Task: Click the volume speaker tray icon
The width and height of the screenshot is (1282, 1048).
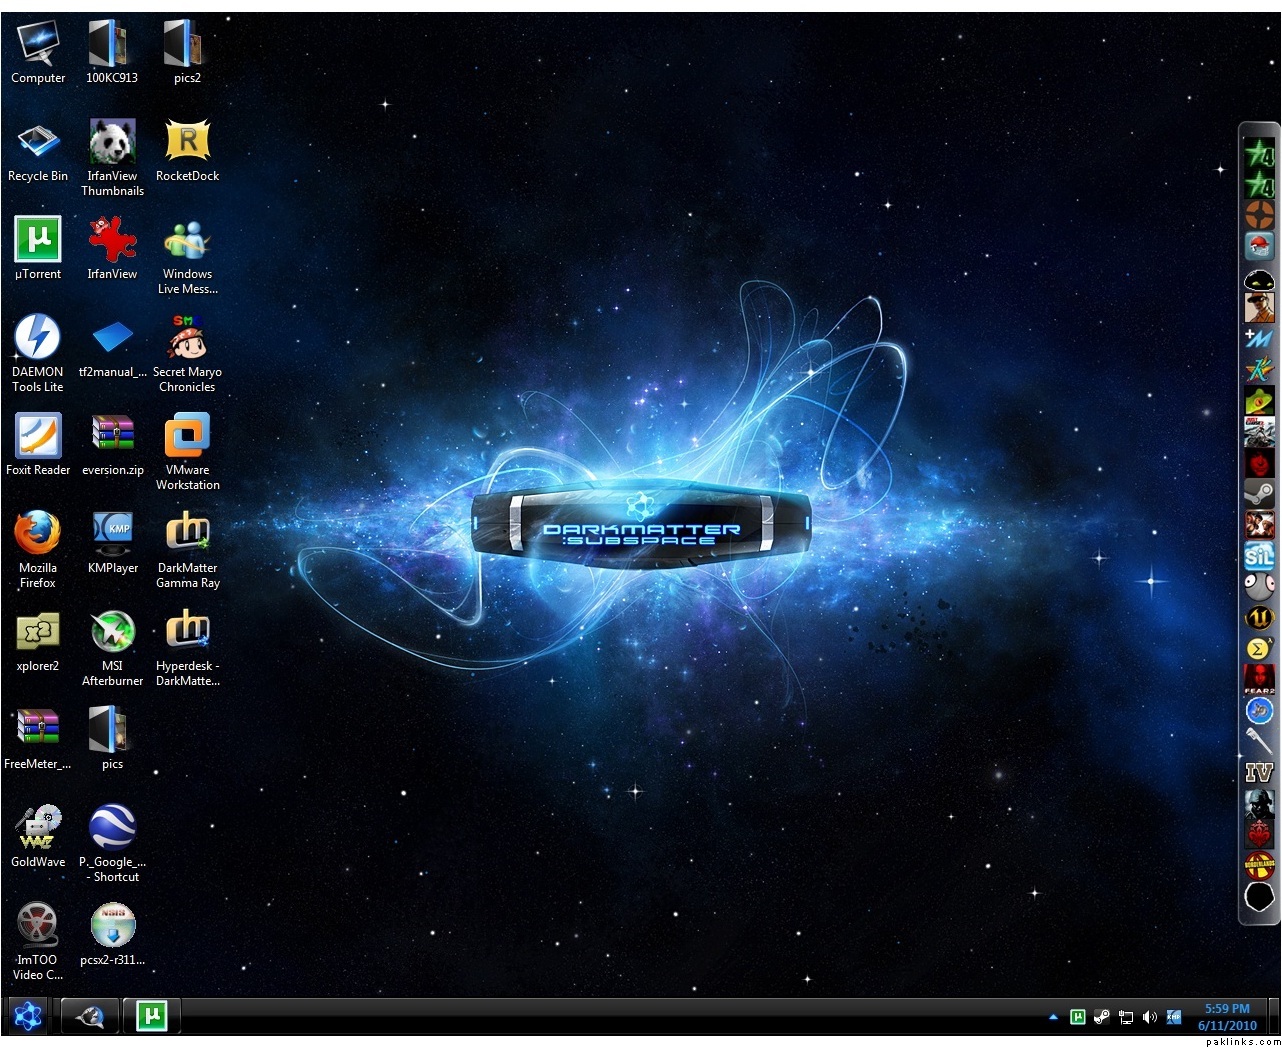Action: pyautogui.click(x=1149, y=1017)
